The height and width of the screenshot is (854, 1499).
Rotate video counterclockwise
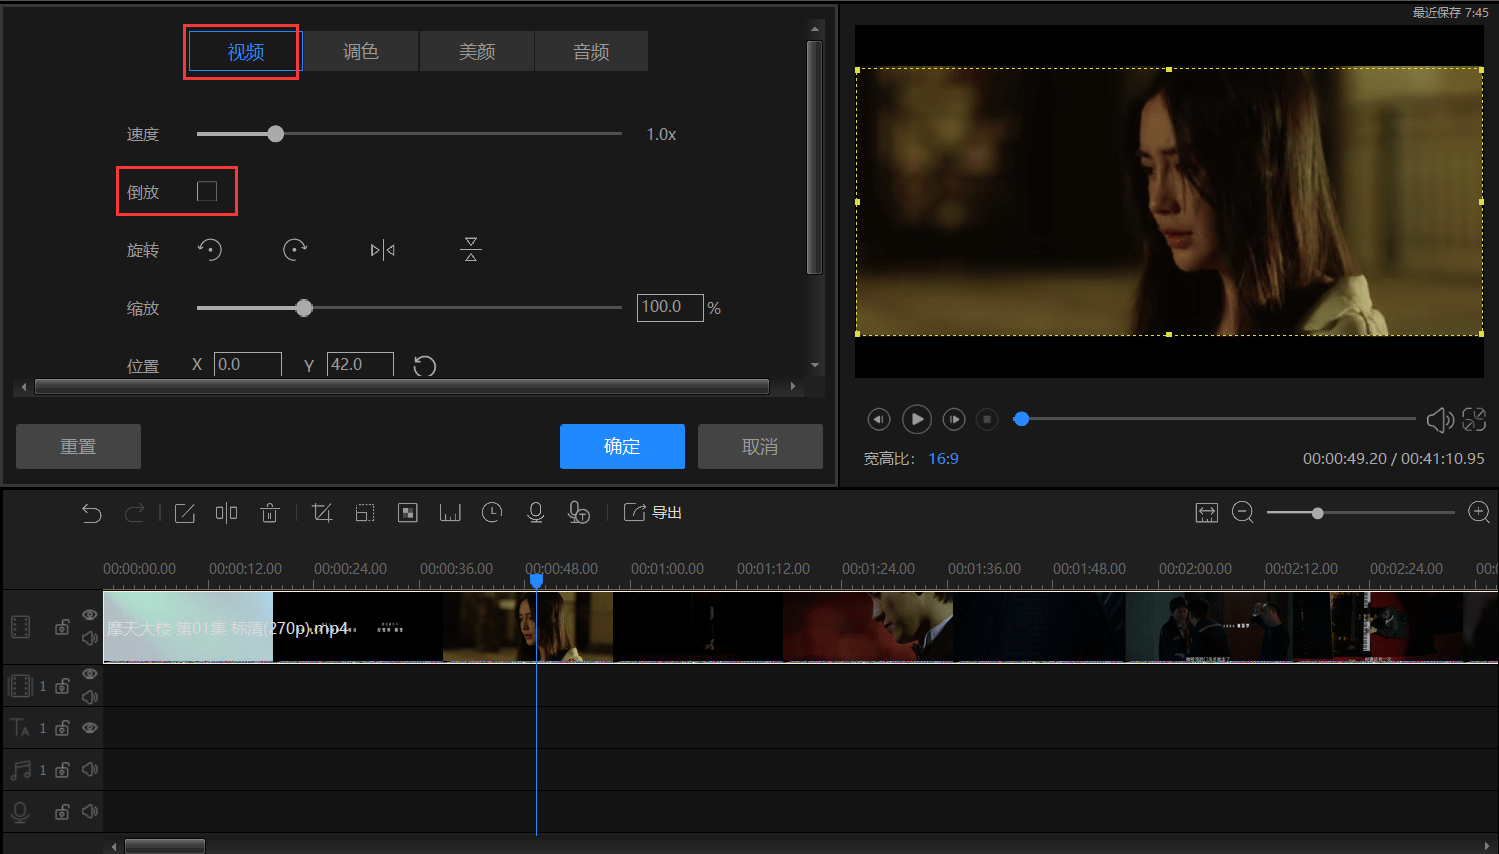coord(210,250)
